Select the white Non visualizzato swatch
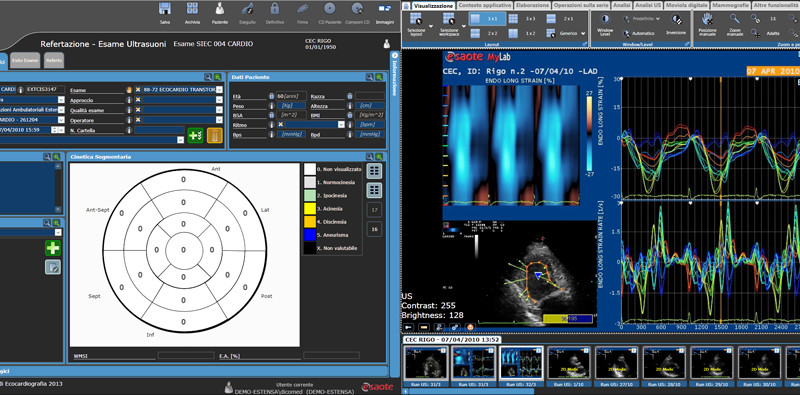Screen dimensions: 800x395 (x=309, y=169)
